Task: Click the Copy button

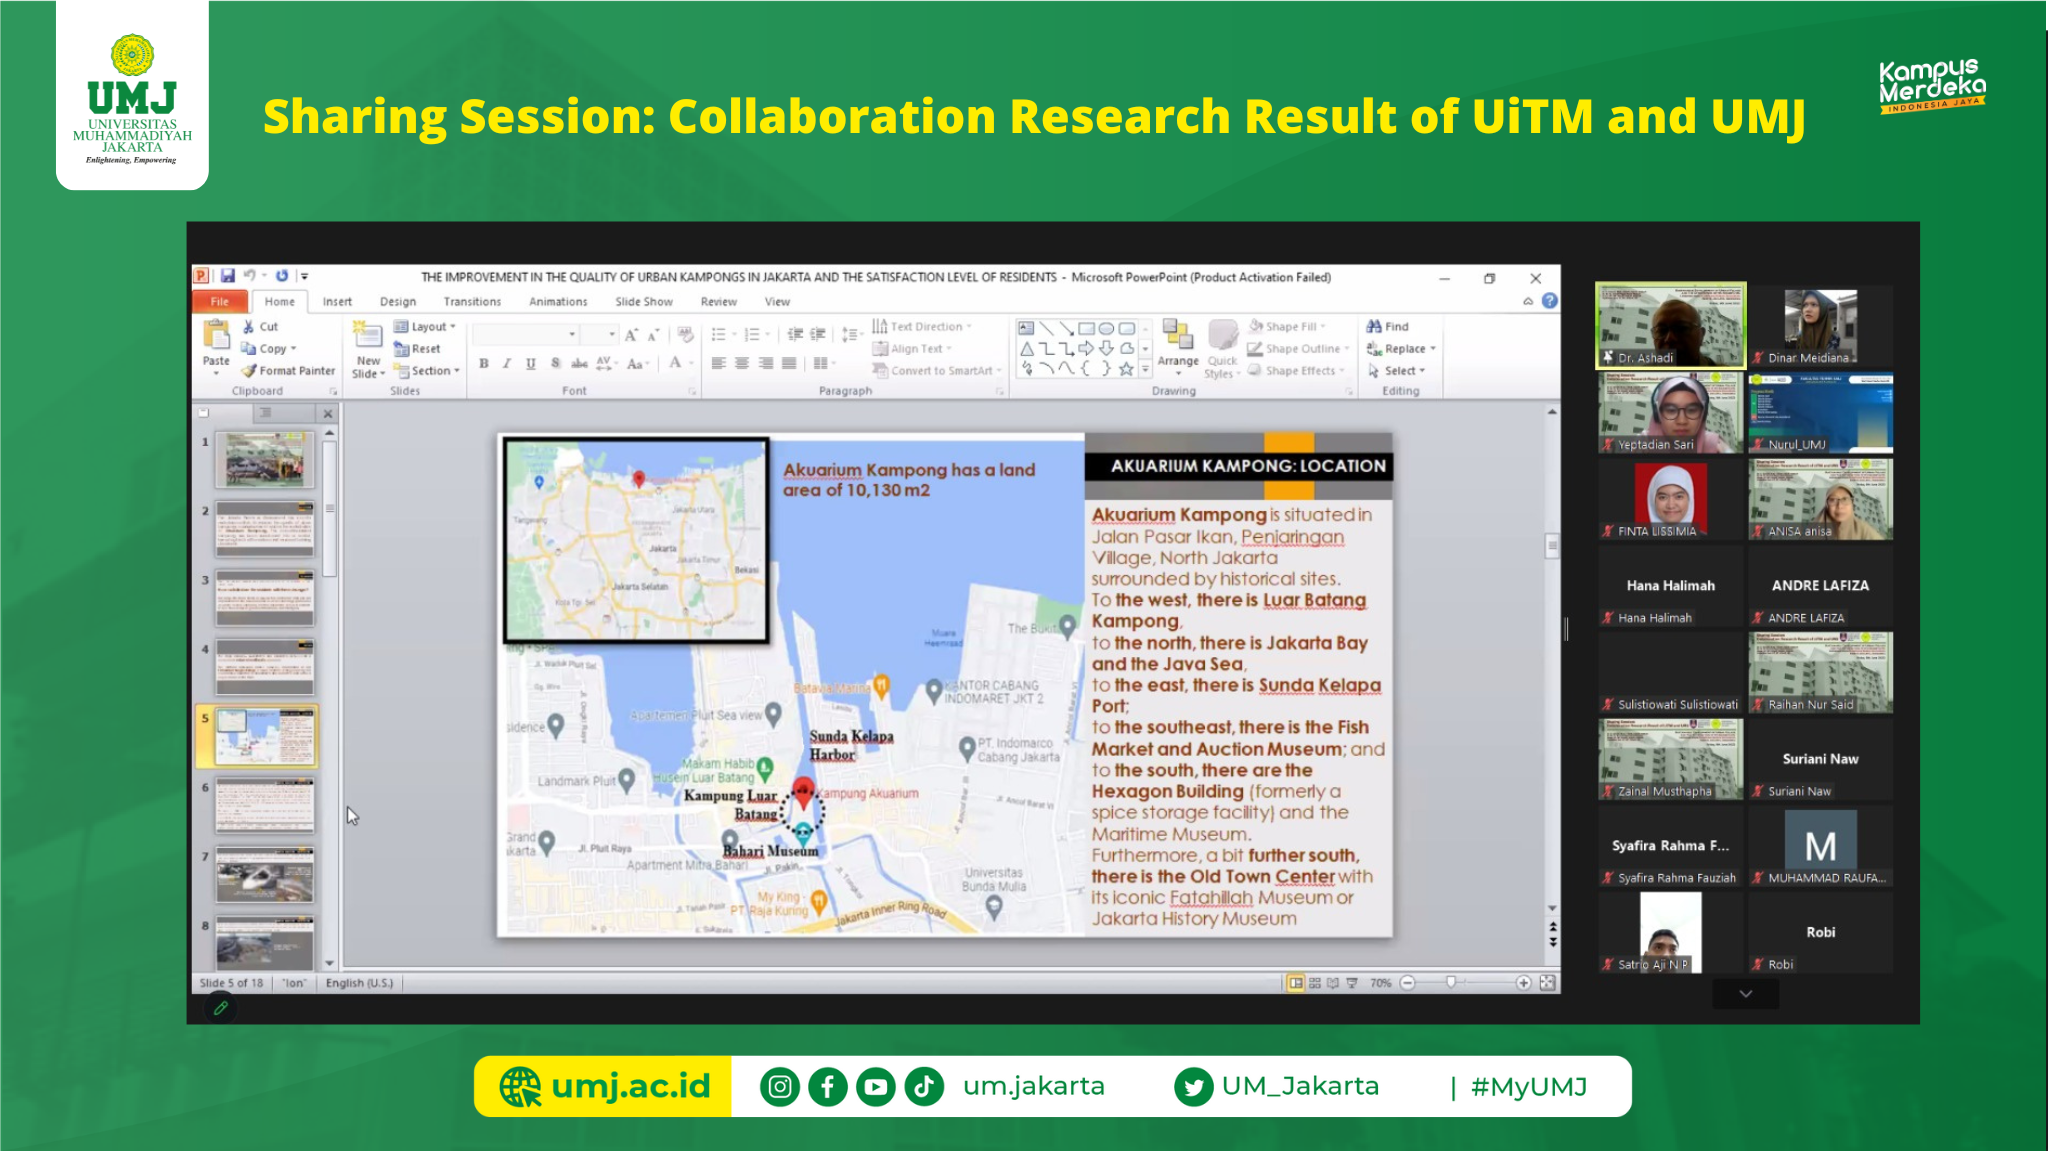Action: click(x=268, y=349)
